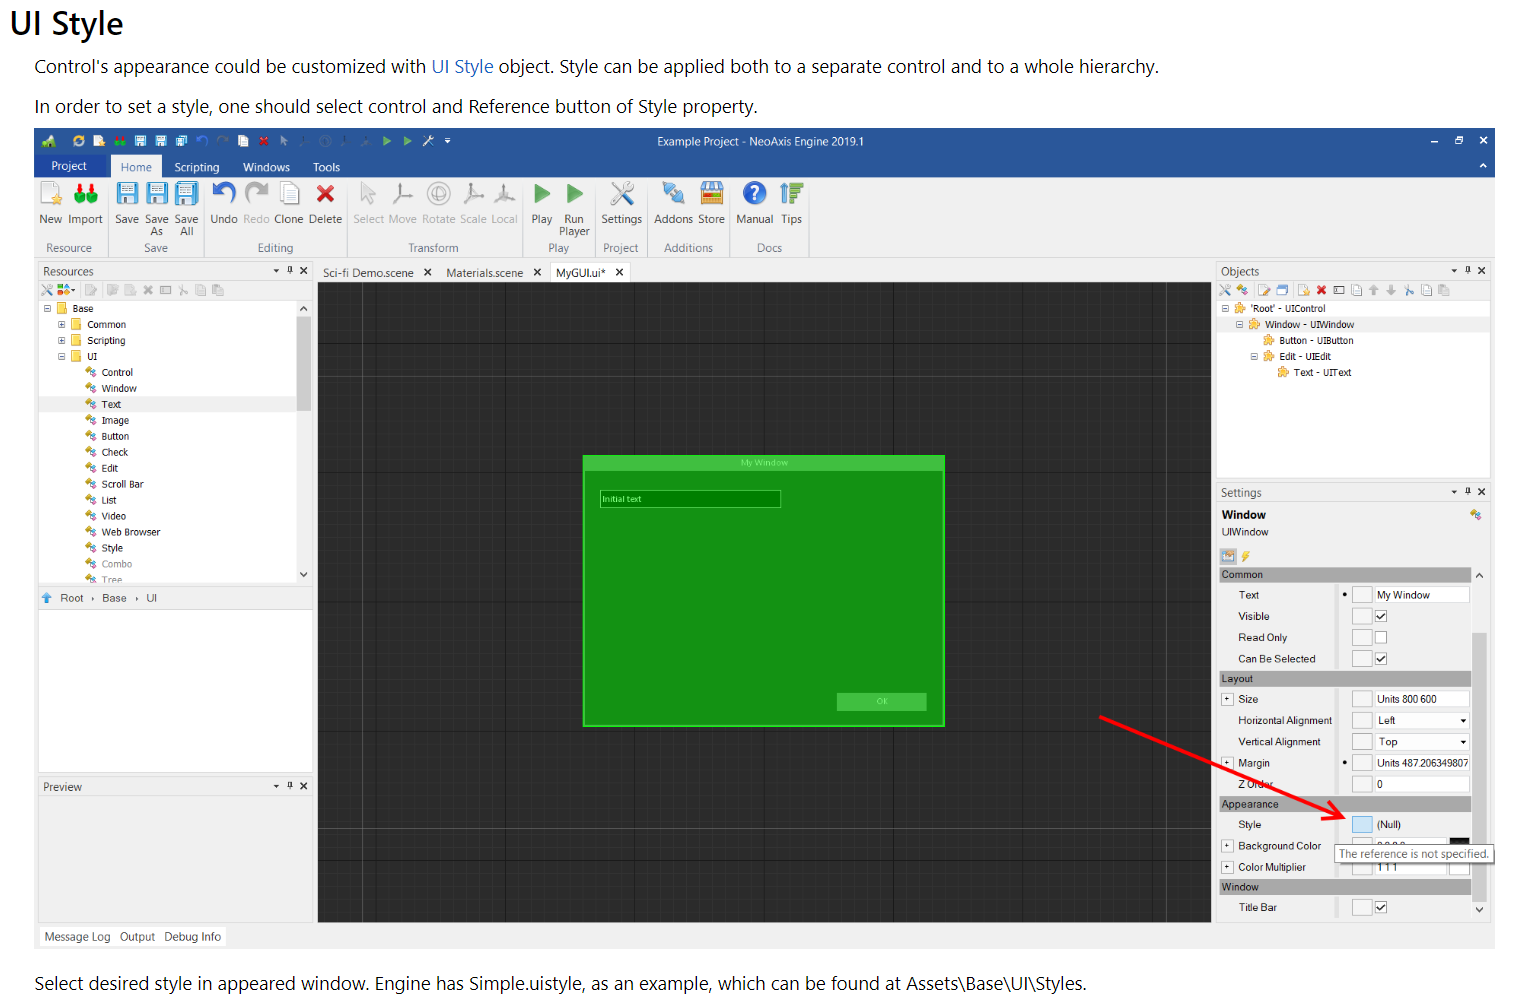This screenshot has height=1002, width=1530.
Task: Click the Style reference button swatch
Action: point(1362,825)
